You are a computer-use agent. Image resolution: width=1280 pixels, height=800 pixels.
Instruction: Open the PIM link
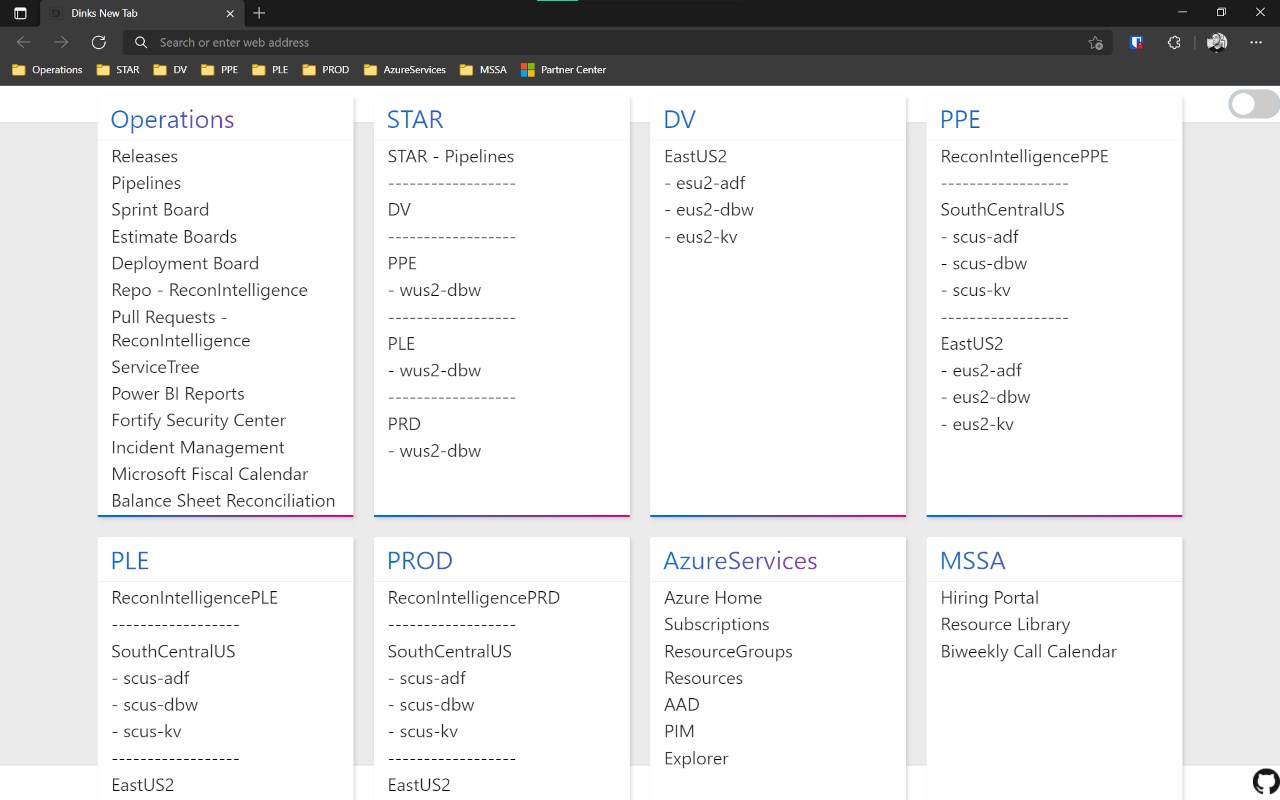pyautogui.click(x=679, y=731)
